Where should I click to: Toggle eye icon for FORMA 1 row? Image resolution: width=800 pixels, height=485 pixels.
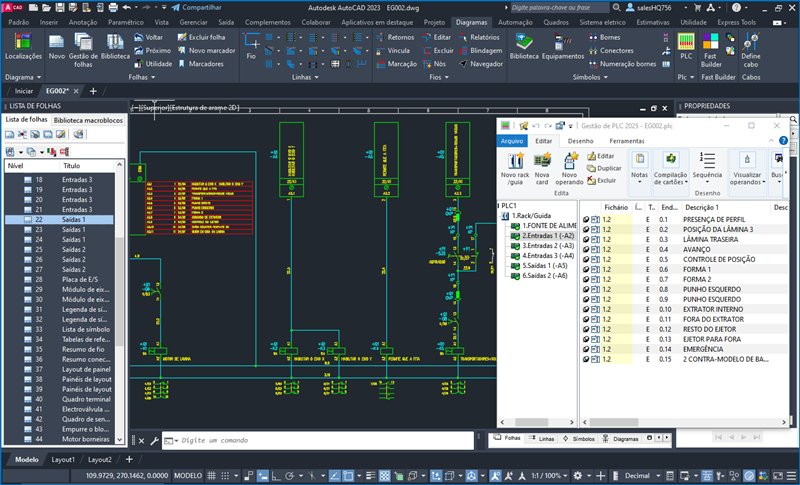point(586,269)
